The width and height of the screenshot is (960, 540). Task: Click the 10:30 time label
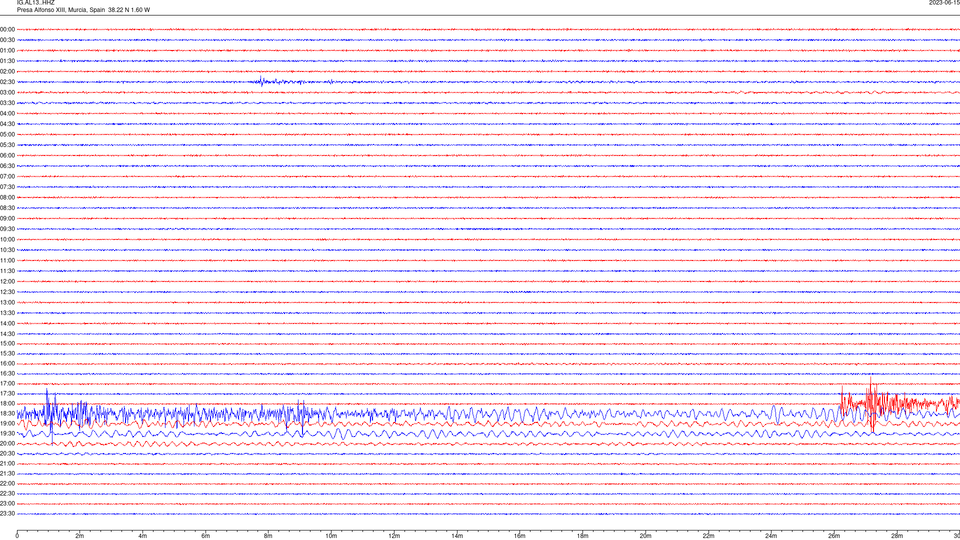(7, 250)
